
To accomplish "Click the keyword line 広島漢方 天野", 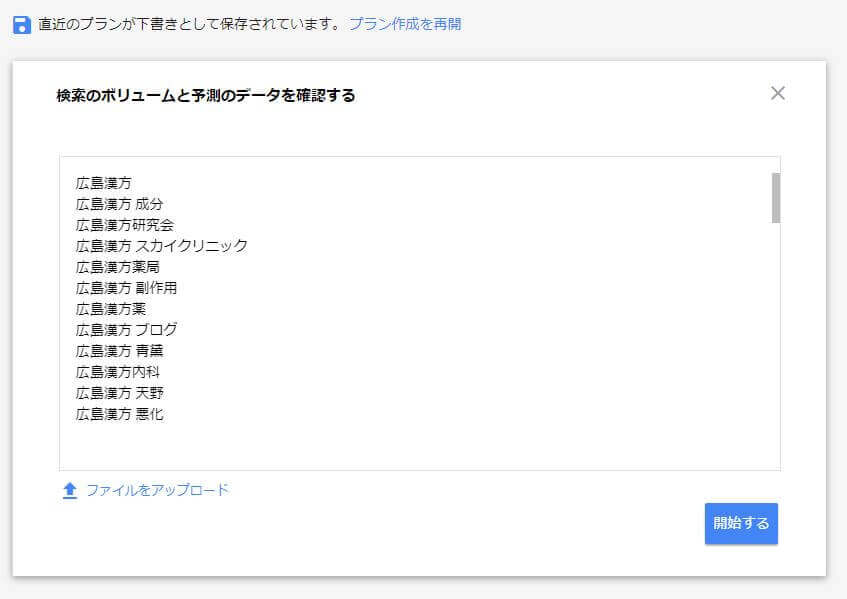I will 119,393.
